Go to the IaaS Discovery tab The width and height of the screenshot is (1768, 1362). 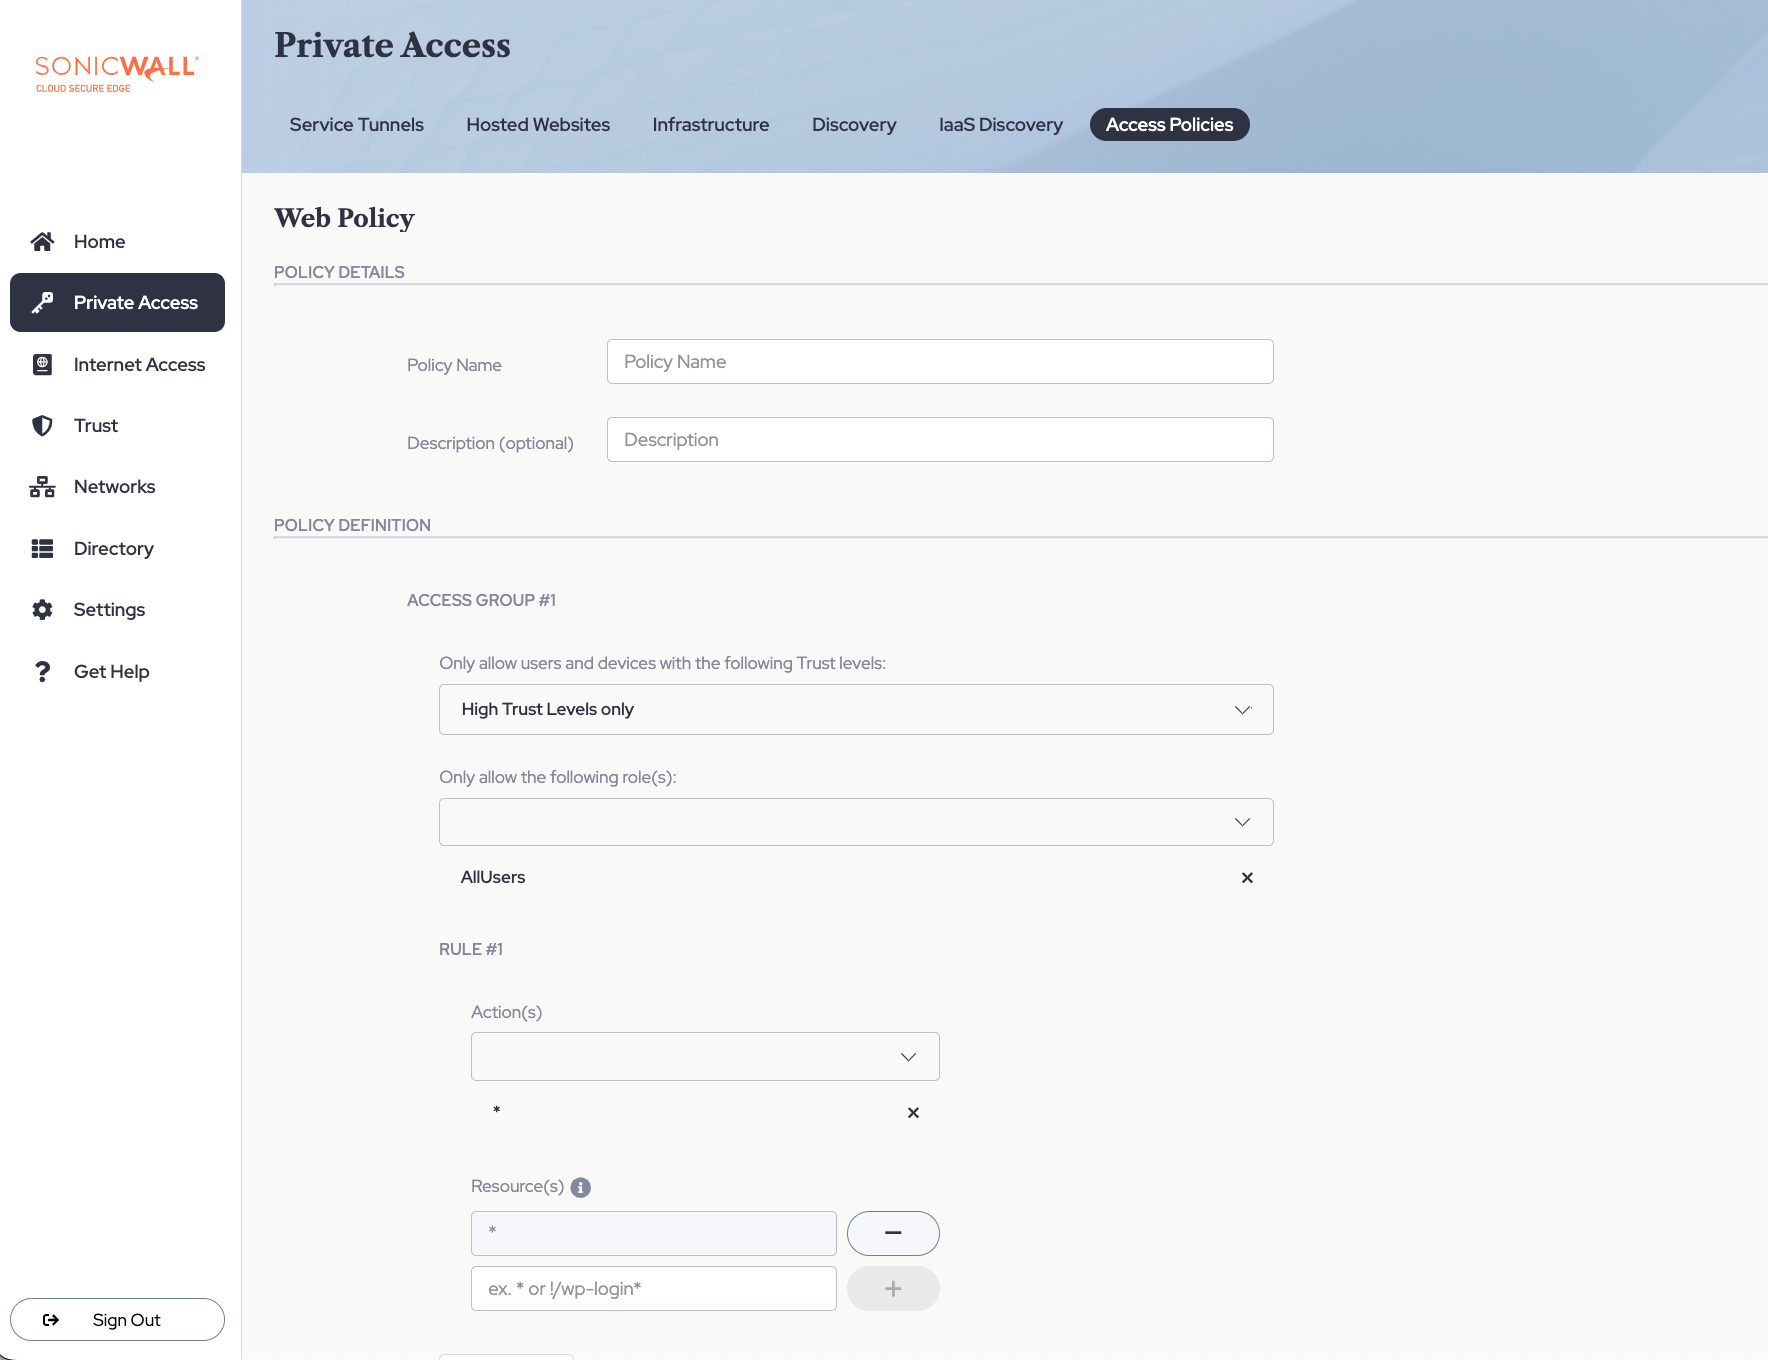(x=1000, y=125)
